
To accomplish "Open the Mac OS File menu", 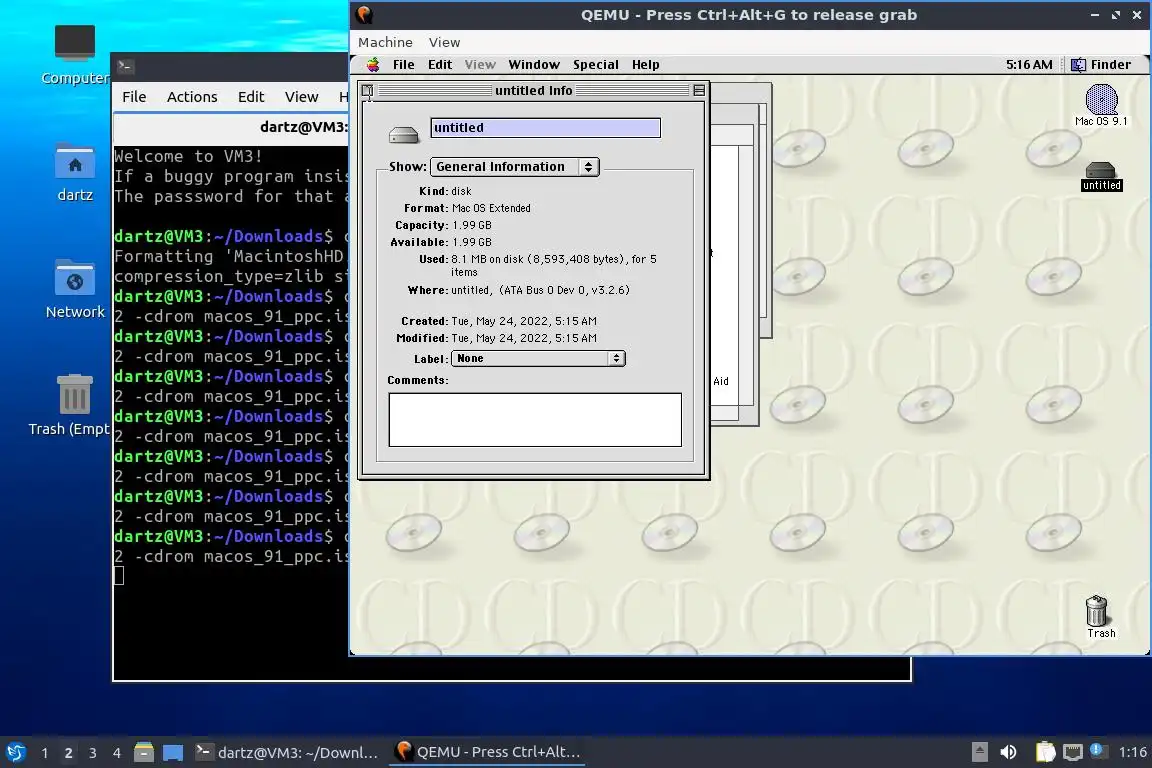I will coord(403,65).
